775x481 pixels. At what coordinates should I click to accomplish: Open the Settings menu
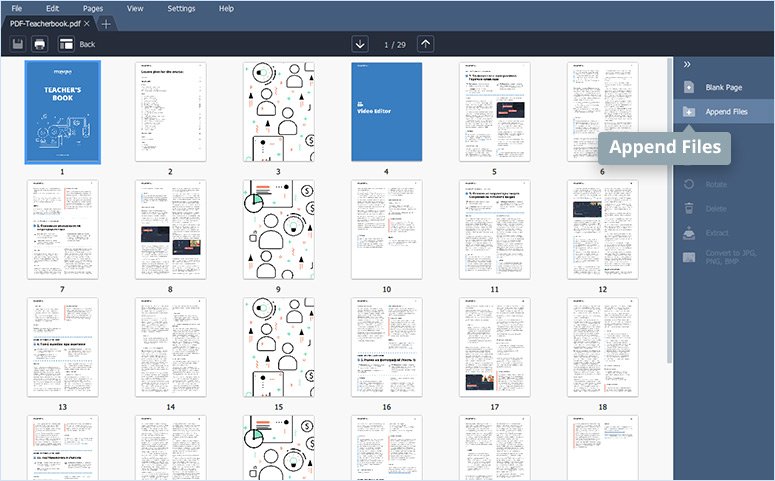click(x=181, y=8)
